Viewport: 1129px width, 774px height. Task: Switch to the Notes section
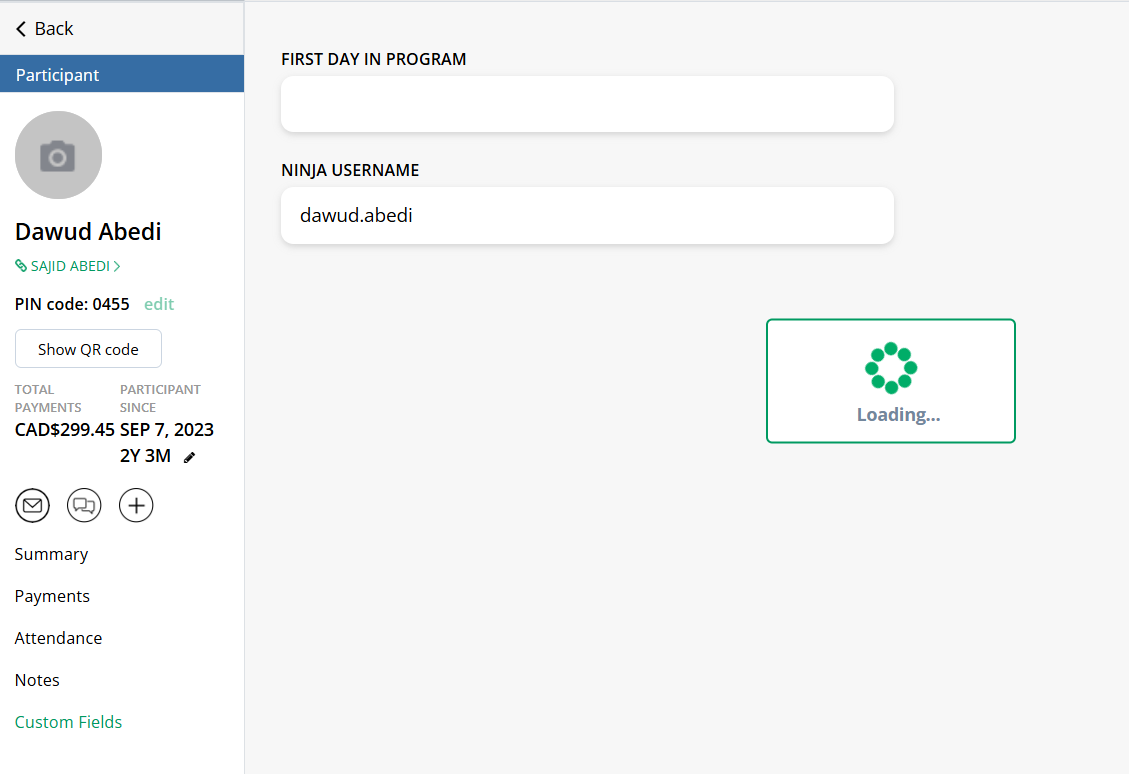tap(37, 680)
